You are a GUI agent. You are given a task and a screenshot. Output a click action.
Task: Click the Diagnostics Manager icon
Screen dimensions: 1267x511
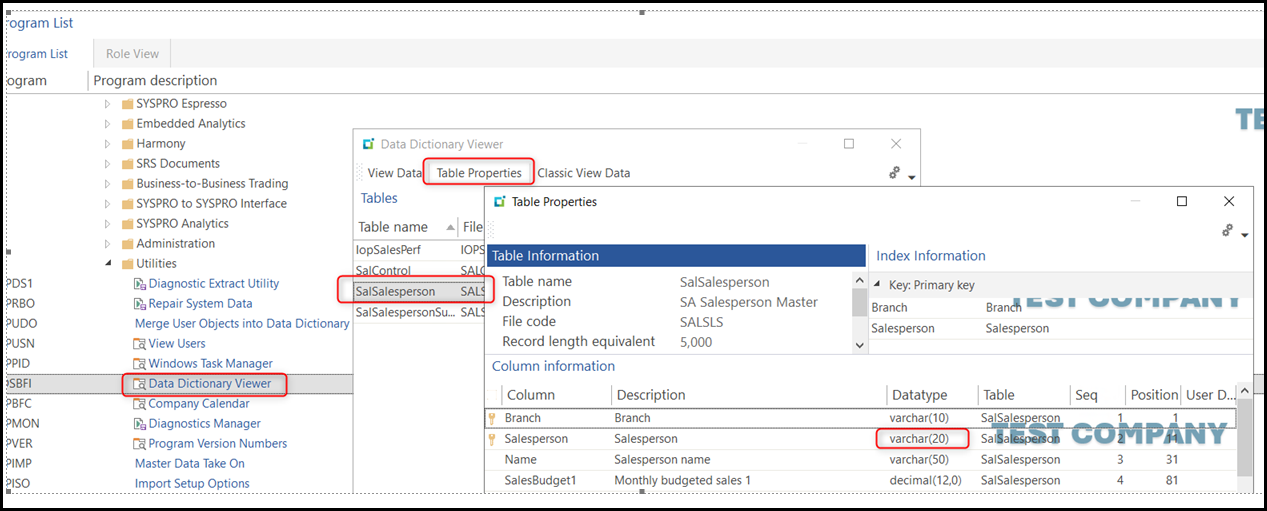(x=140, y=424)
